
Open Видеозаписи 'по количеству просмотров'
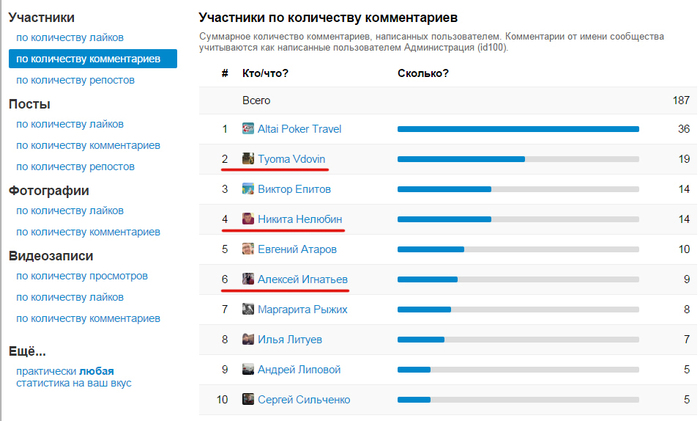pos(82,276)
